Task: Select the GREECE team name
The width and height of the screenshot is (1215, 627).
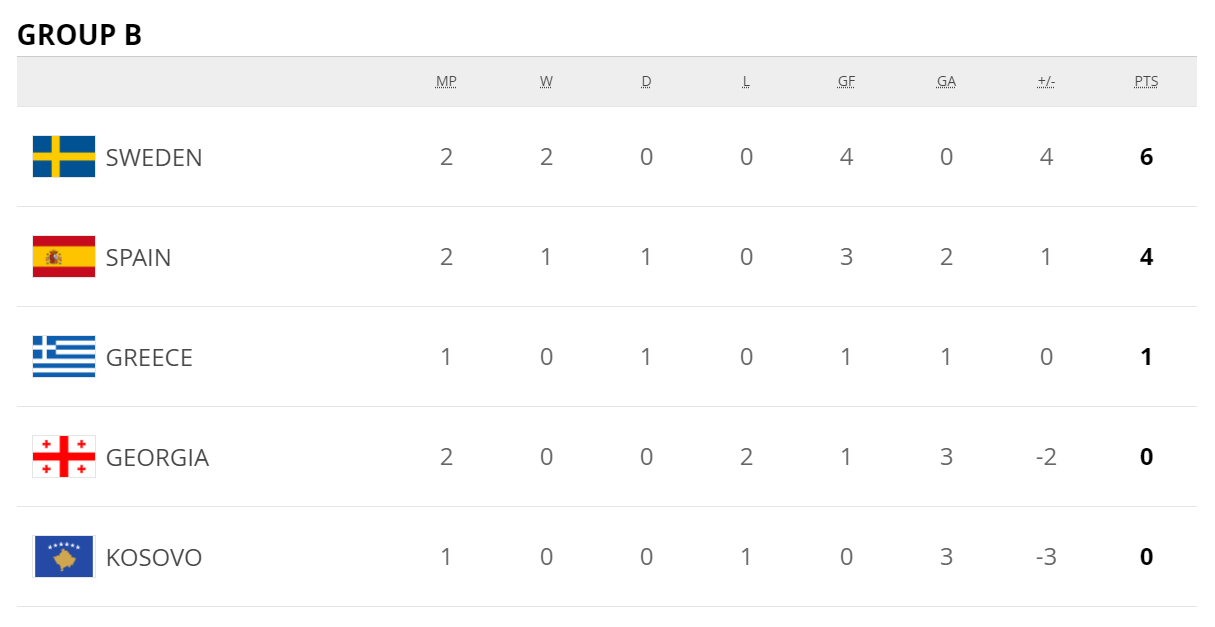Action: click(x=149, y=357)
